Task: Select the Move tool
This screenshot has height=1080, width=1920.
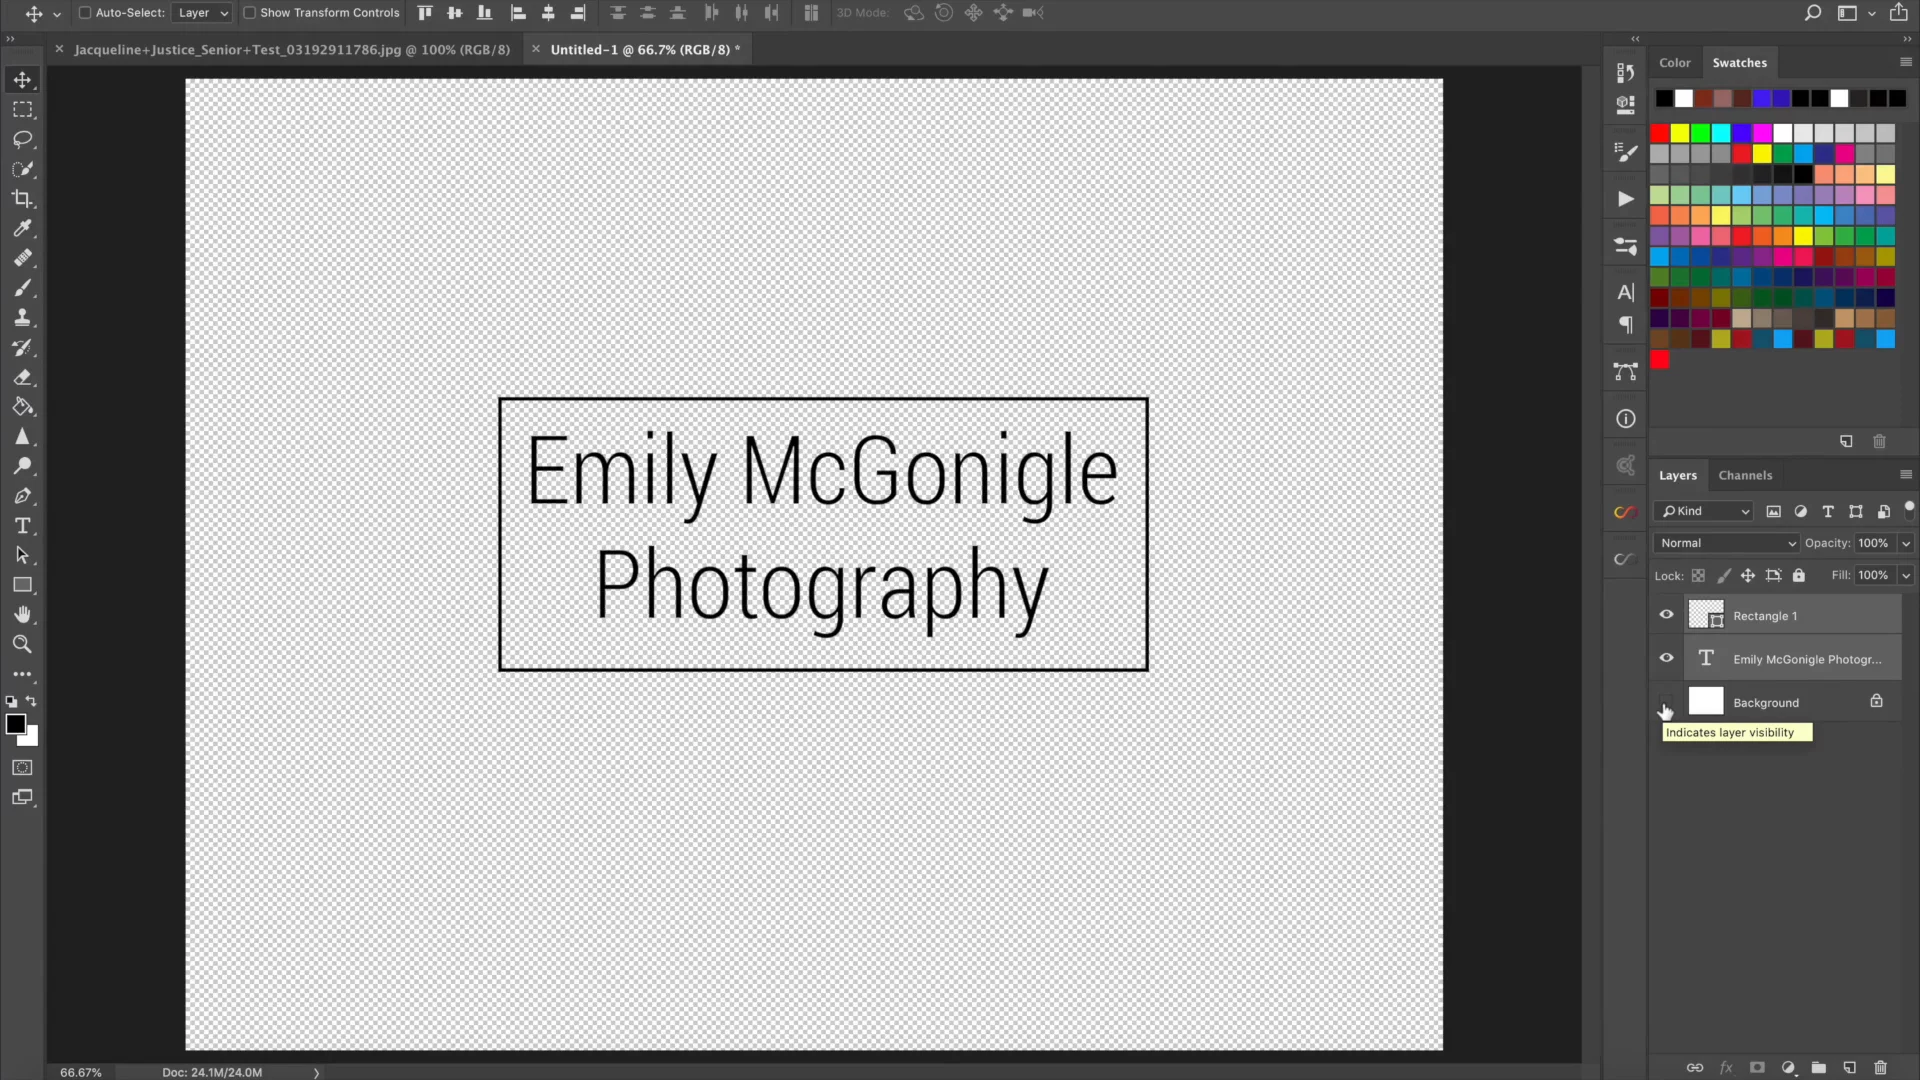Action: tap(22, 80)
